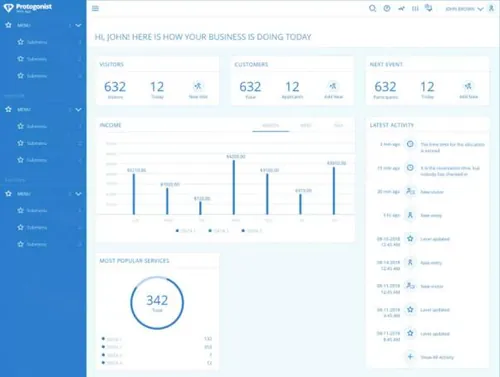Click the INCOME panel heading
Screen dimensions: 500x377
click(110, 125)
